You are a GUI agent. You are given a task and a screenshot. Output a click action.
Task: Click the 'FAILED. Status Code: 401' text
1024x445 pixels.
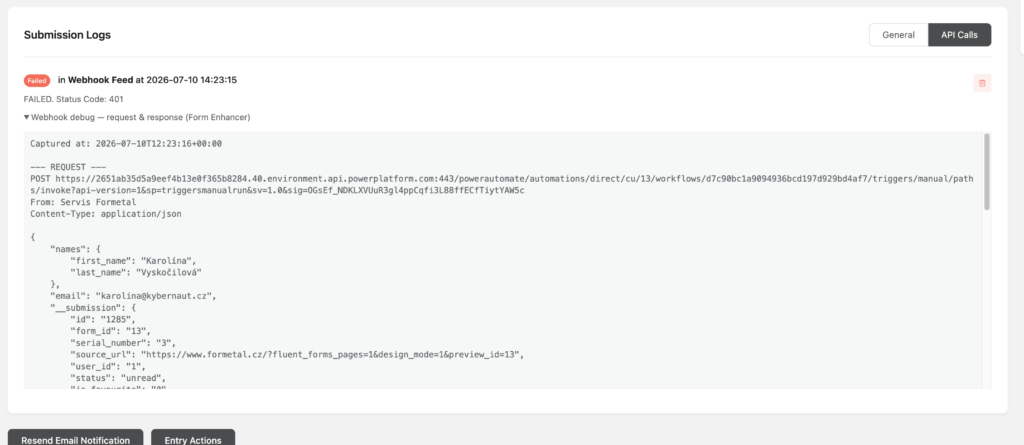click(x=73, y=99)
